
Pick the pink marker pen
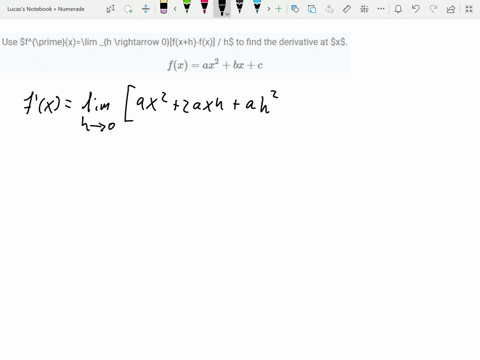[204, 7]
